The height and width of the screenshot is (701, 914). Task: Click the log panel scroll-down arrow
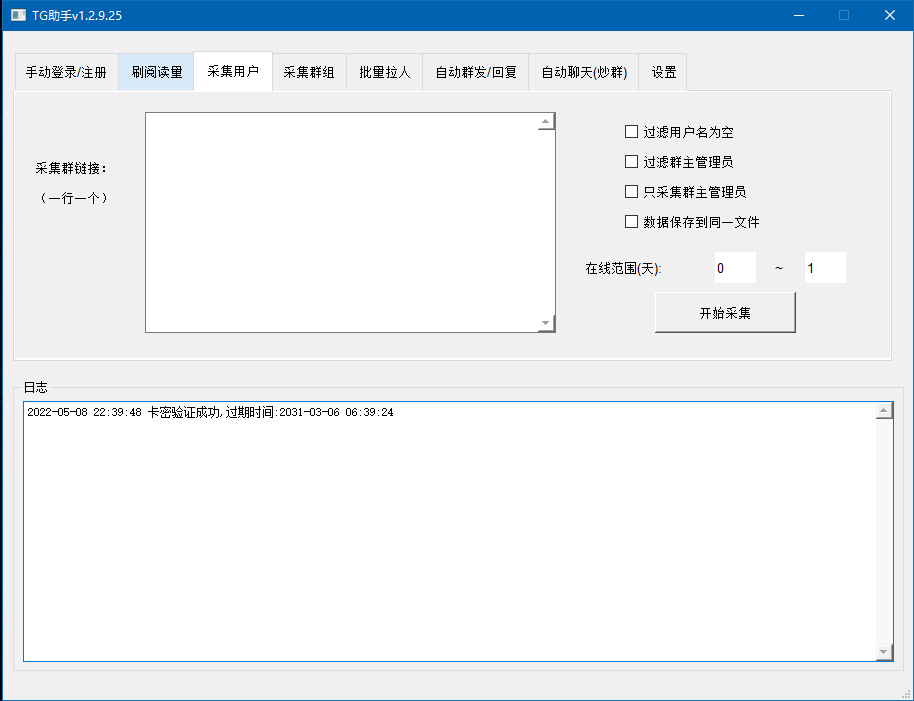point(884,652)
